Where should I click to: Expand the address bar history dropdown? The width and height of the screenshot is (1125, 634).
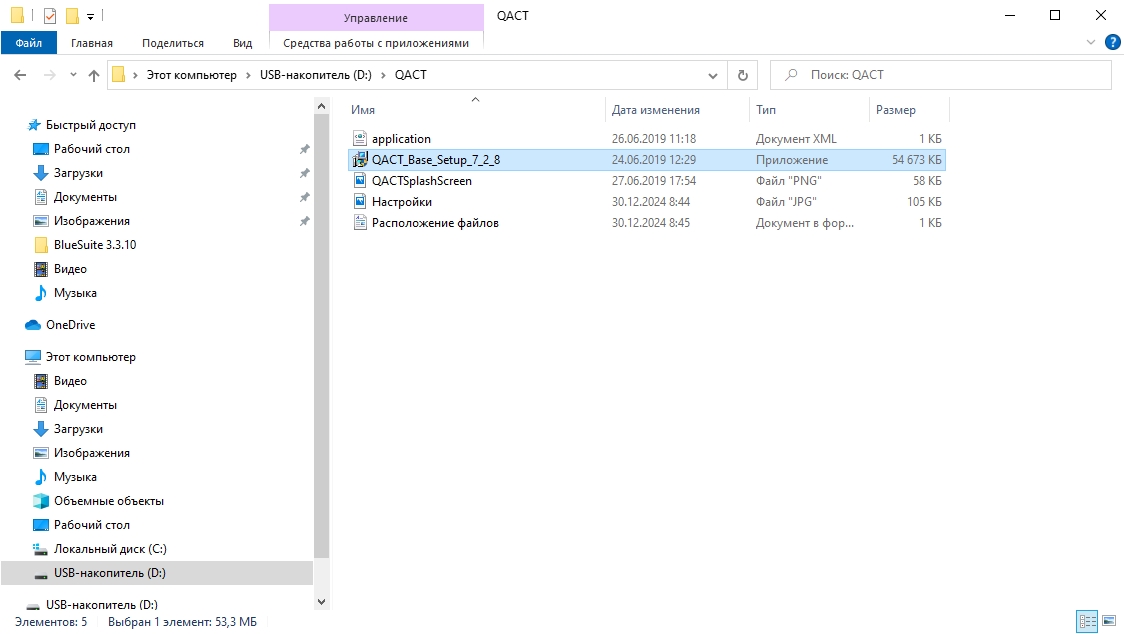point(712,75)
